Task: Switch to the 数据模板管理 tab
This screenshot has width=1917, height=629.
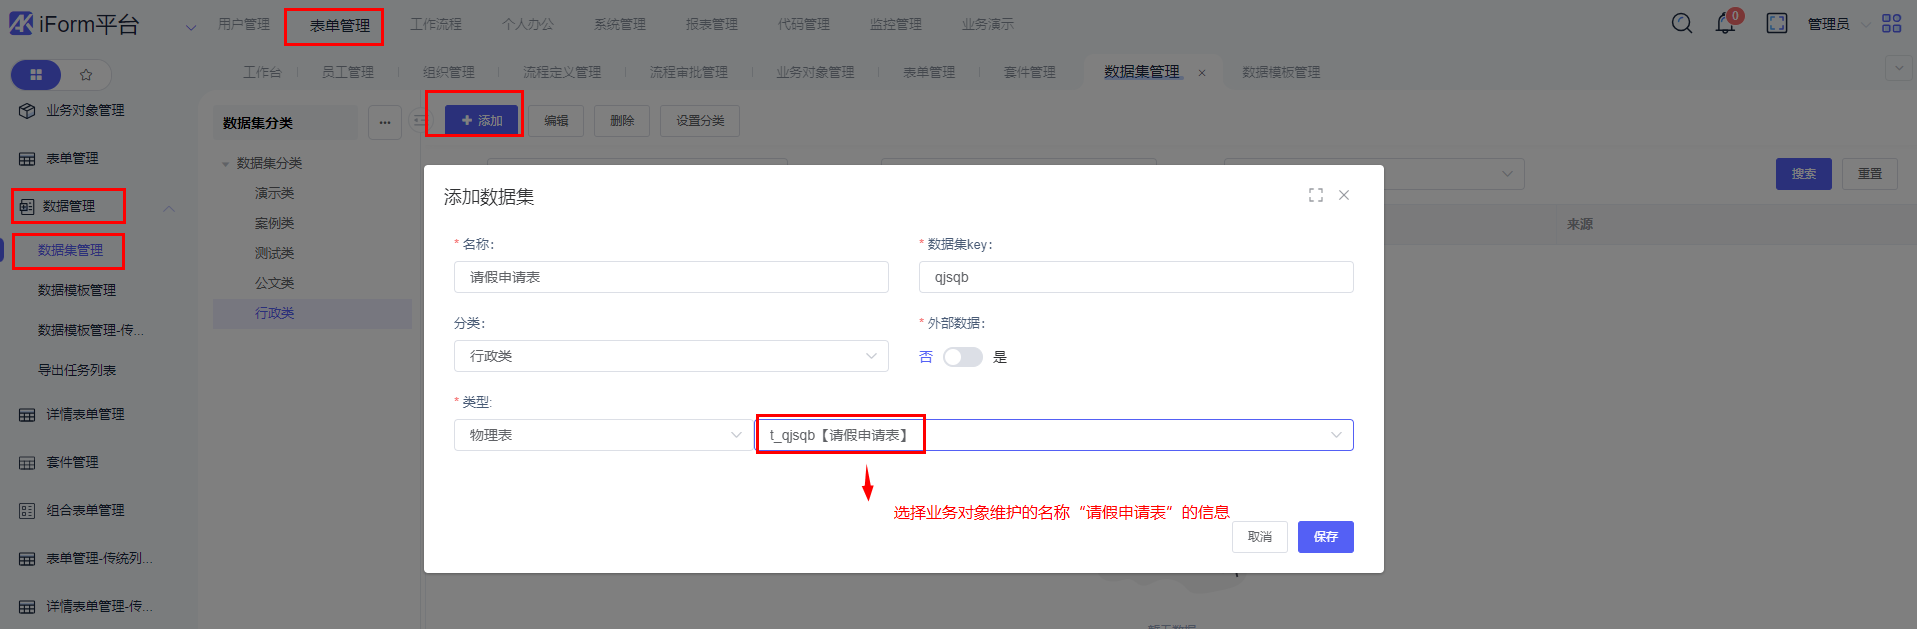Action: (1280, 72)
